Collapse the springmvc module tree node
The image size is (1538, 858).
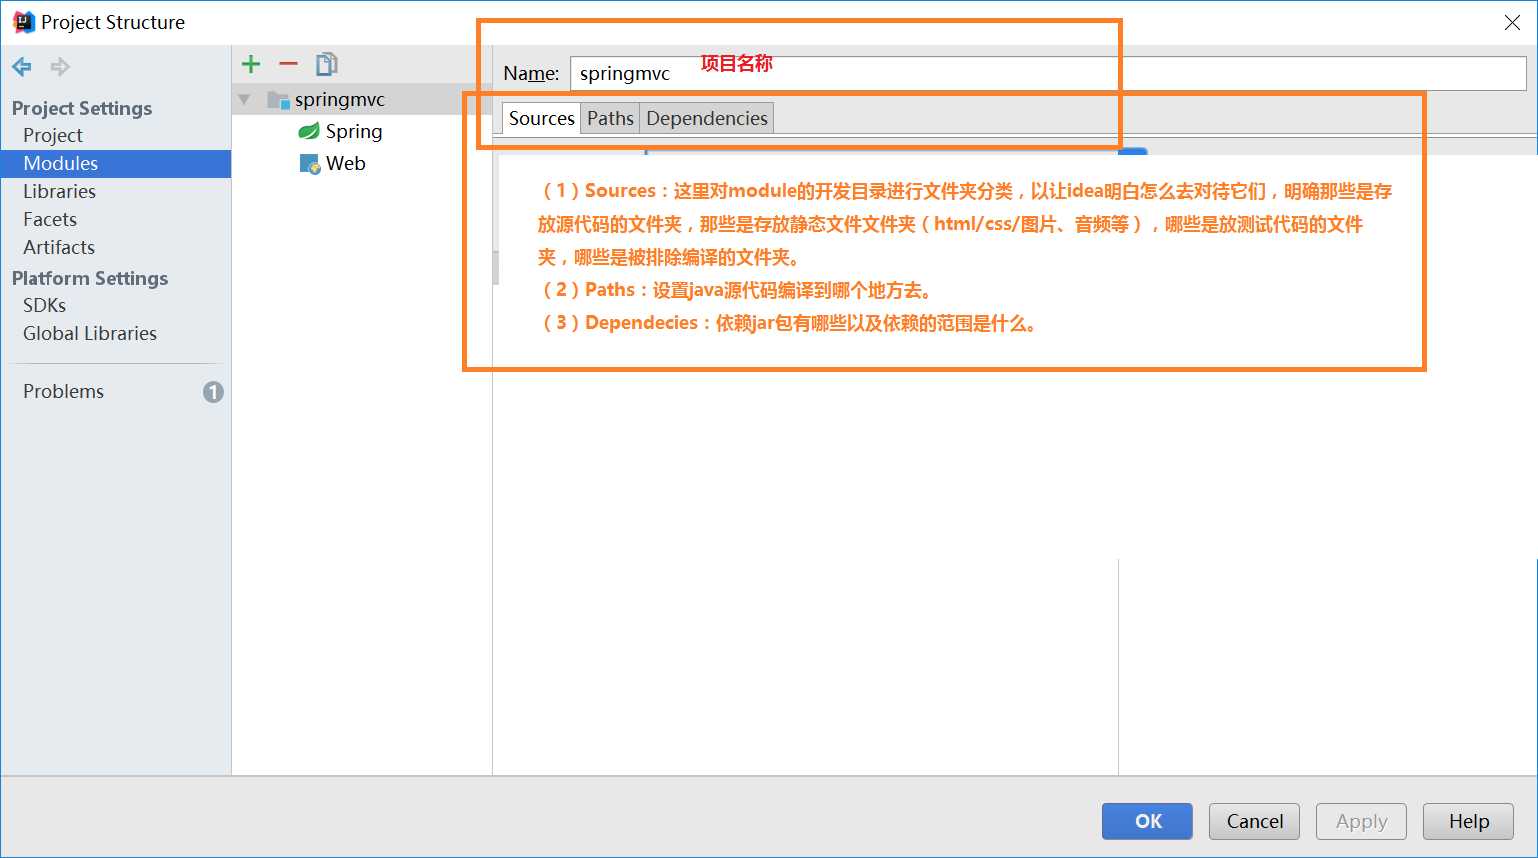[x=244, y=99]
